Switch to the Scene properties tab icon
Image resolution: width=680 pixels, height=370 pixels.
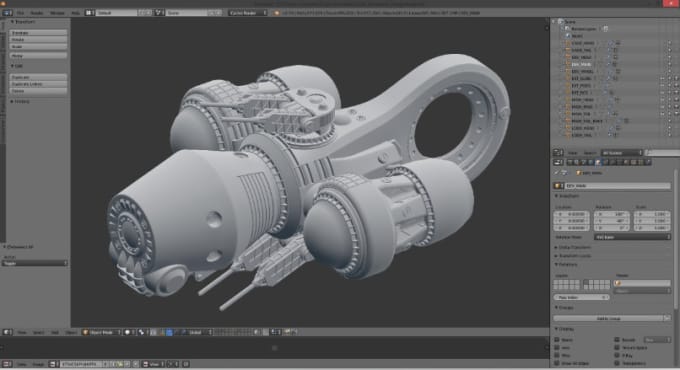point(584,162)
